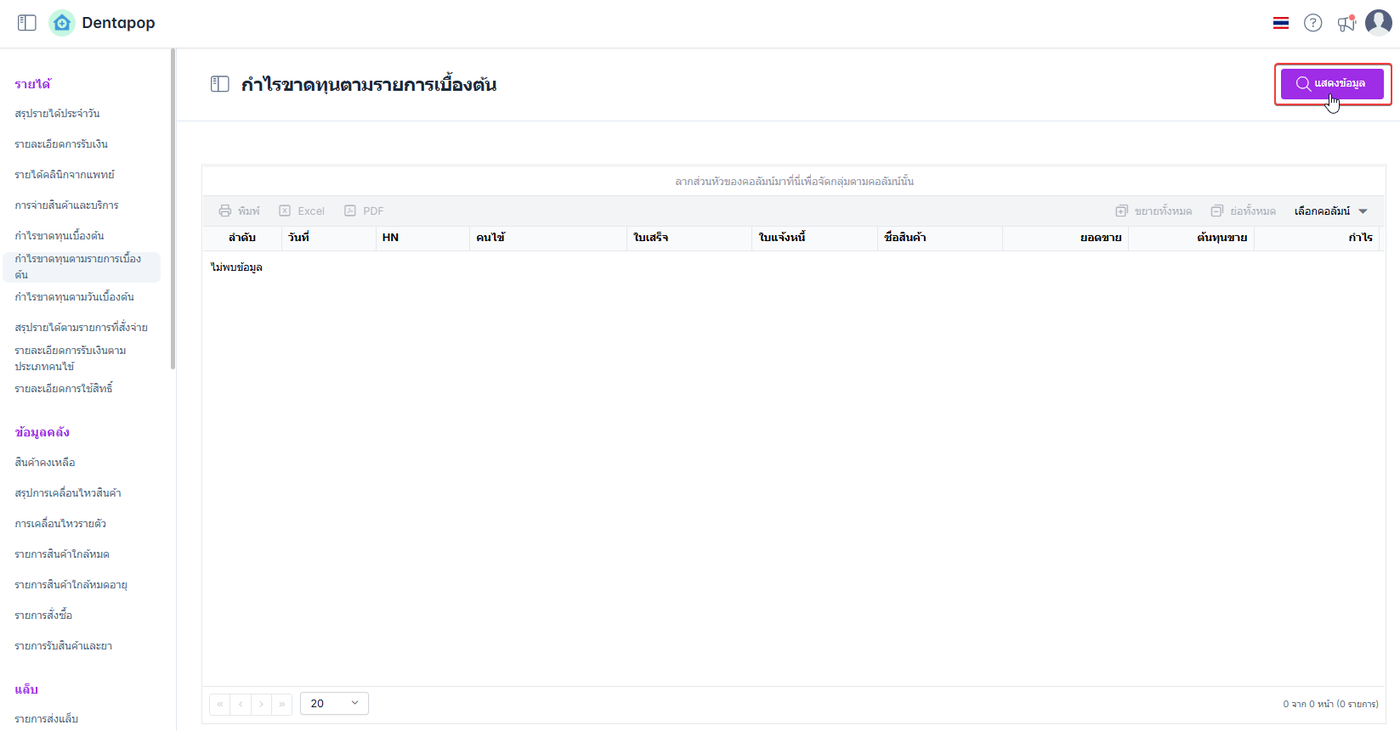Open announcements via the megaphone icon
The width and height of the screenshot is (1400, 731).
coord(1346,23)
